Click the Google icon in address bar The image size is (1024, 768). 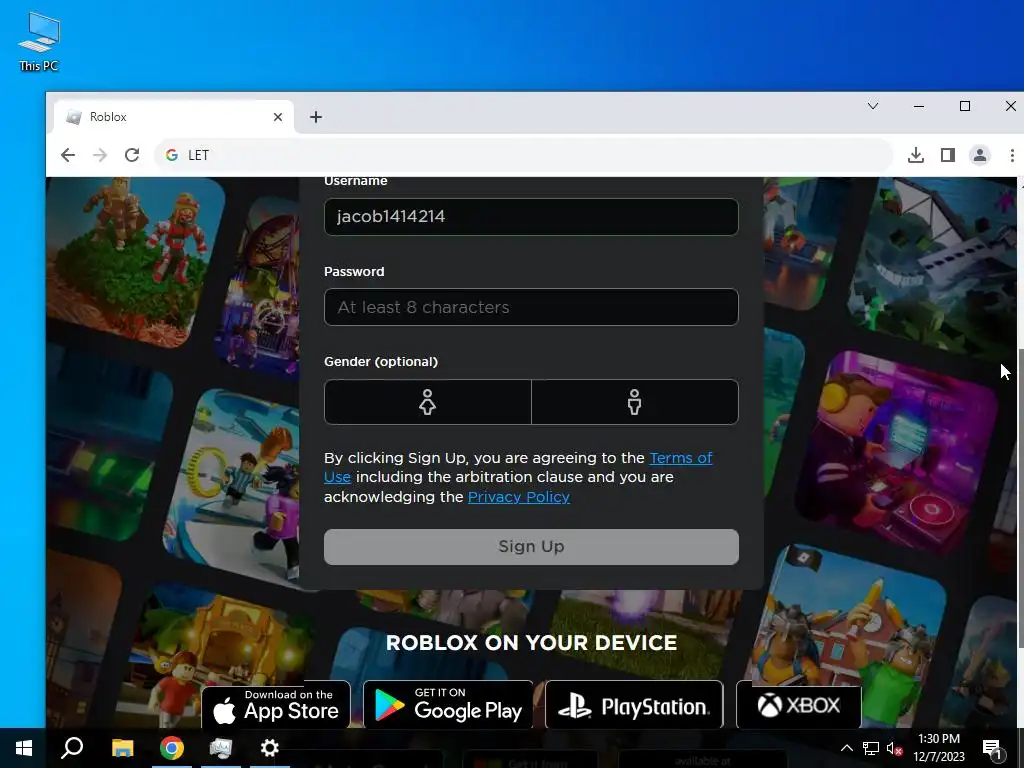(x=172, y=155)
